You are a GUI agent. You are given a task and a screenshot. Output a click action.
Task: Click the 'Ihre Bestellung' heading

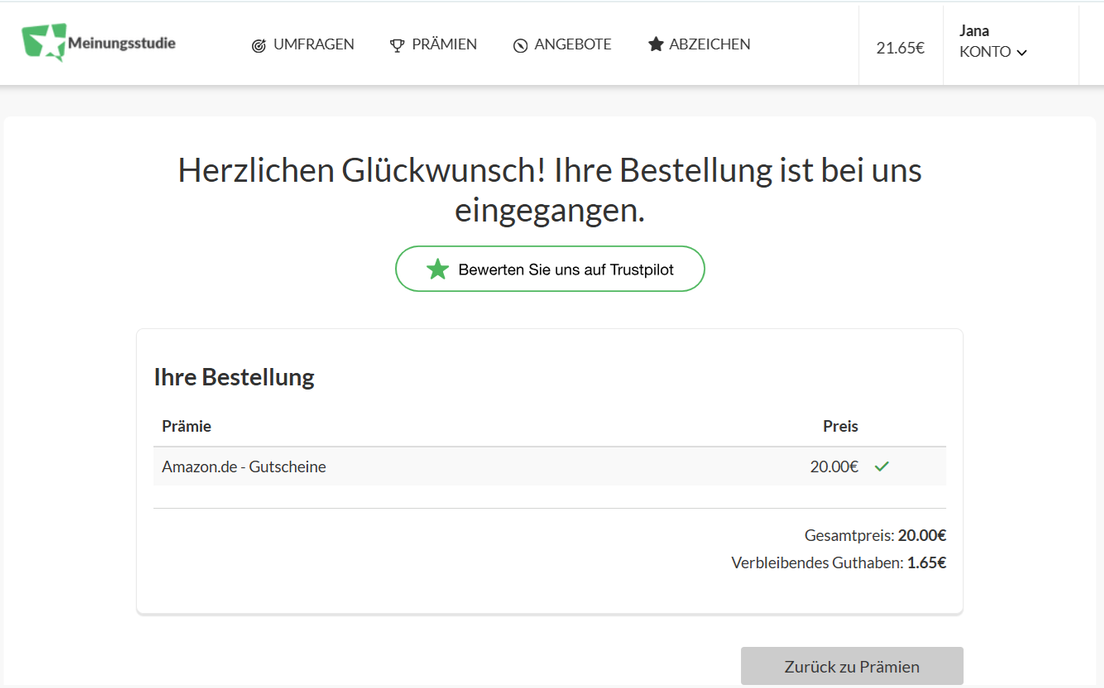click(x=234, y=377)
